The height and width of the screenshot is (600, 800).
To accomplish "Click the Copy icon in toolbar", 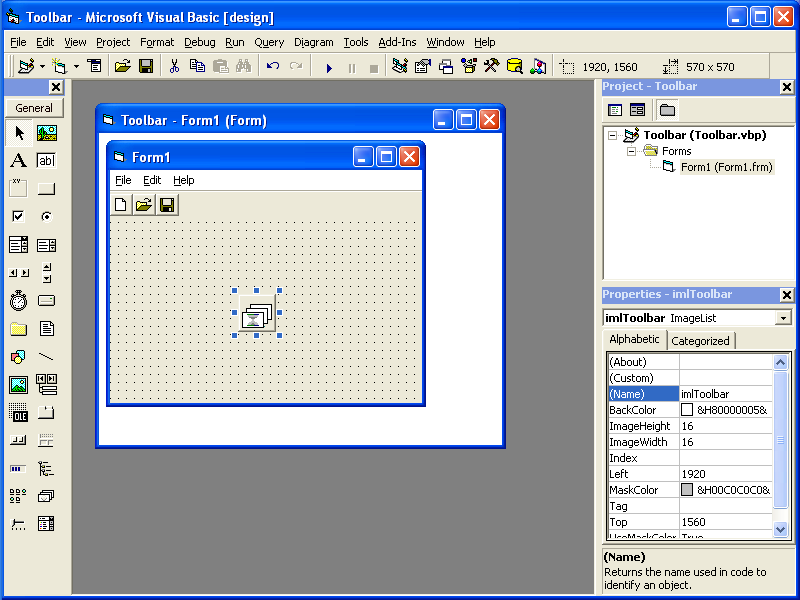I will click(x=197, y=66).
